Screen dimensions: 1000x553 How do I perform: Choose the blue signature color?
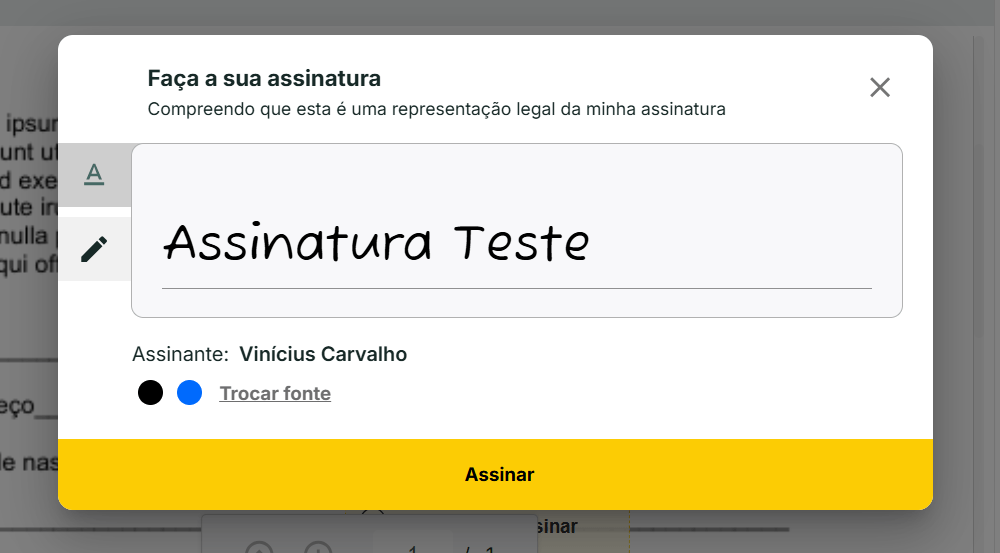190,393
